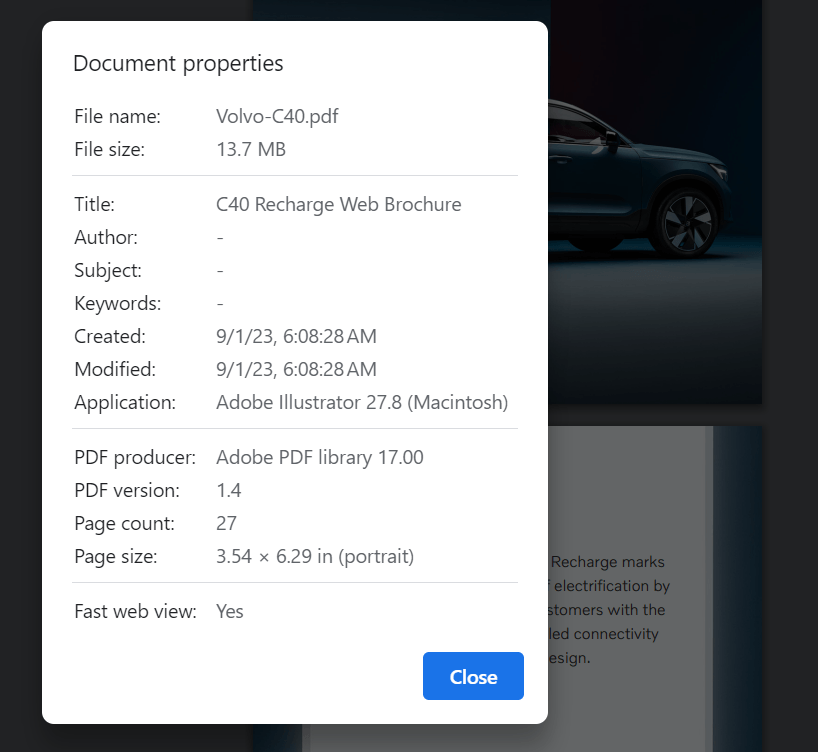
Task: Click 'Recharge marks' text in background PDF
Action: click(608, 562)
